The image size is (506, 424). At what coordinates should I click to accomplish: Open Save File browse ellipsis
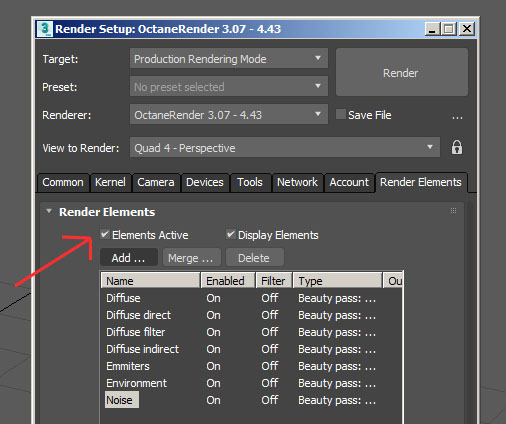(457, 117)
